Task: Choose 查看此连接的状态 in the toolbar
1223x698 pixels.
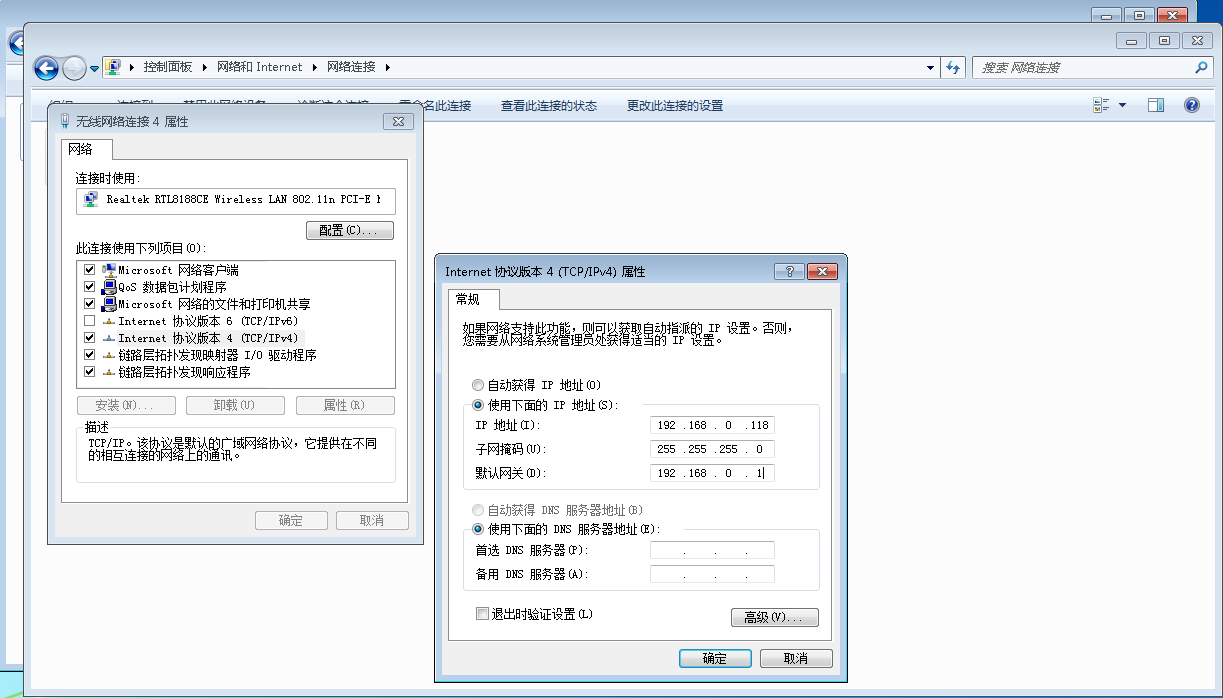Action: pyautogui.click(x=549, y=105)
